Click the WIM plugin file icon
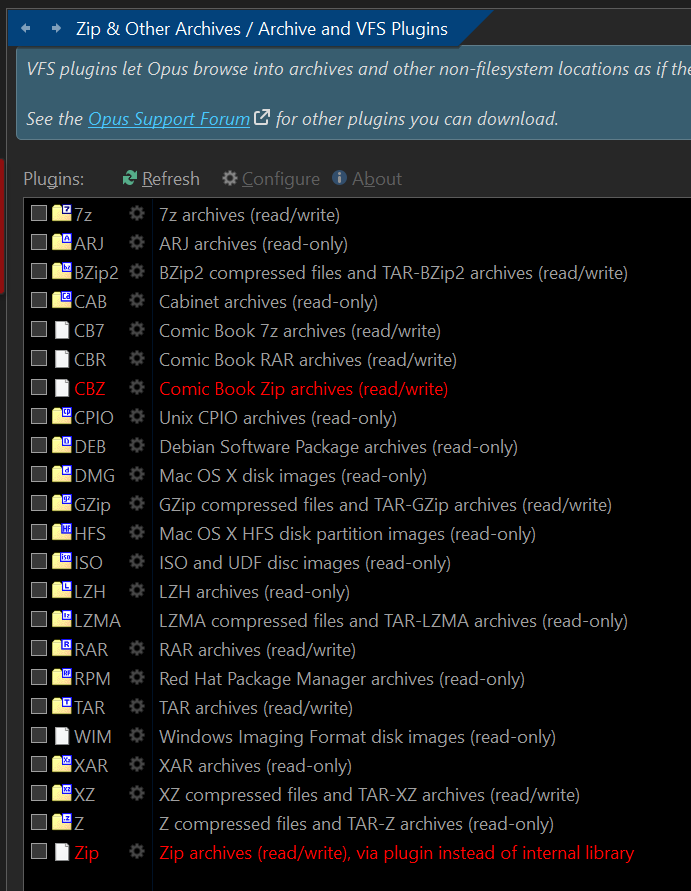The width and height of the screenshot is (691, 891). tap(62, 737)
